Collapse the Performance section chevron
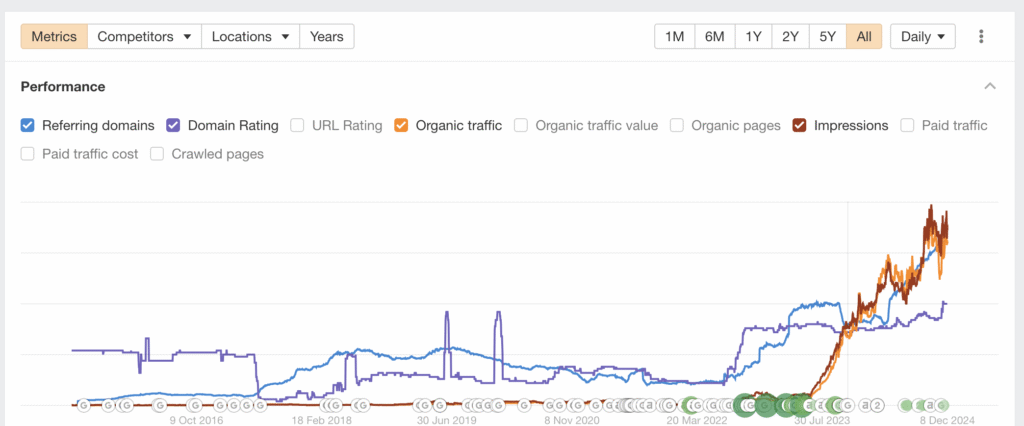This screenshot has width=1024, height=426. [990, 87]
